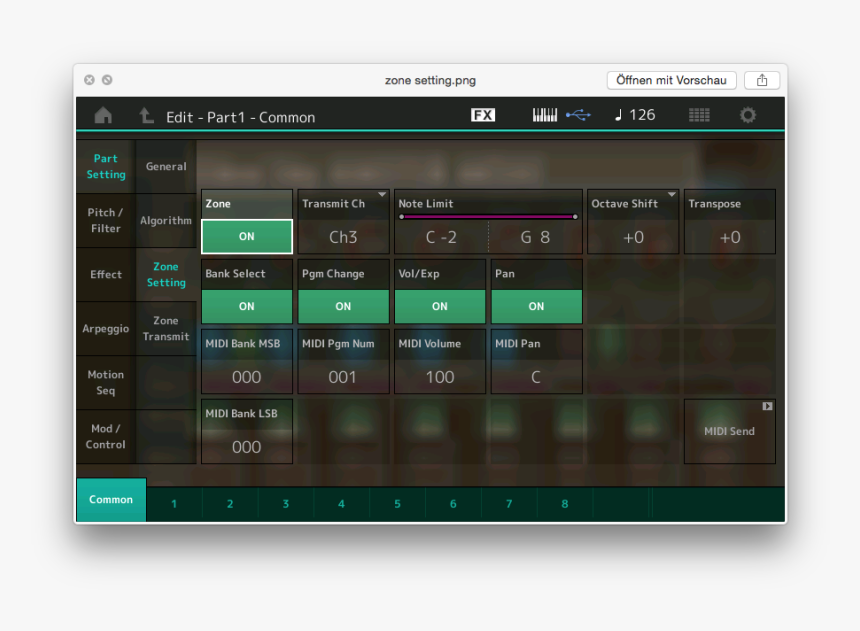Toggle the Vol/Exp ON switch
The height and width of the screenshot is (631, 860).
(440, 306)
